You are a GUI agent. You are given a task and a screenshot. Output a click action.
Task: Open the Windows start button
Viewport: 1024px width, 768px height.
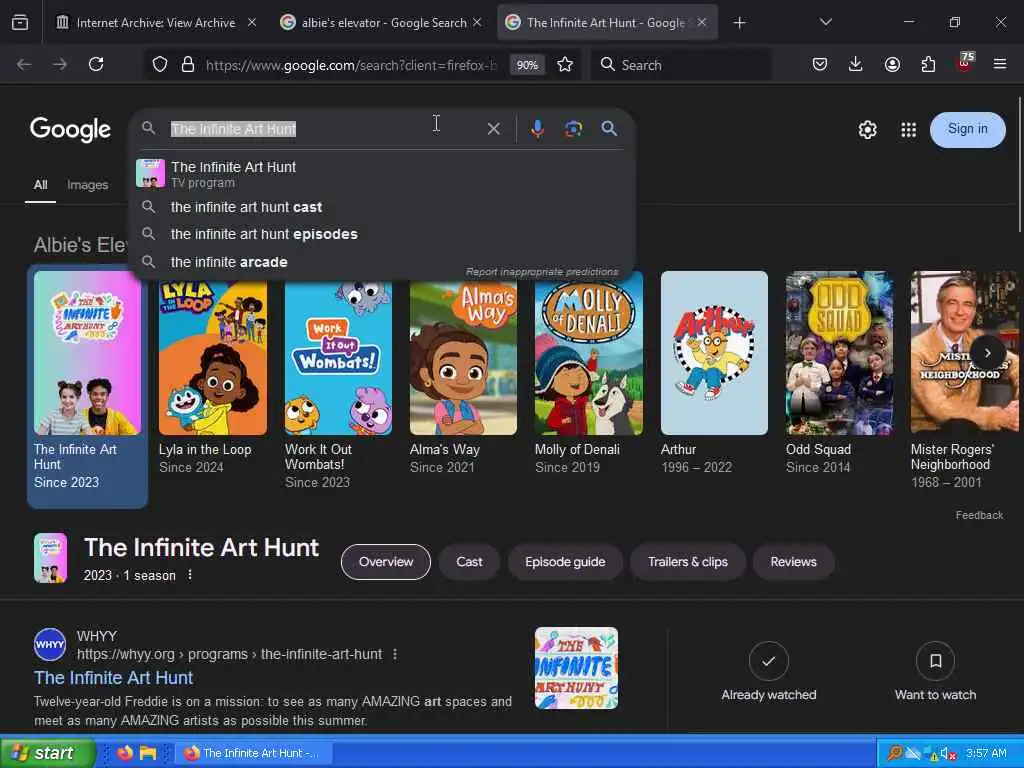[x=48, y=753]
